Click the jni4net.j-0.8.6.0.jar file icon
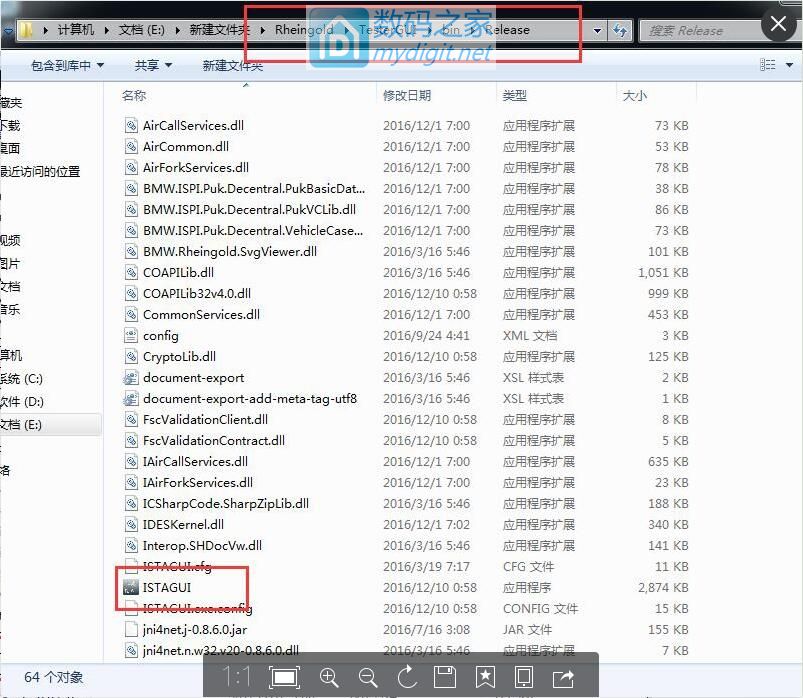This screenshot has width=803, height=698. 131,629
